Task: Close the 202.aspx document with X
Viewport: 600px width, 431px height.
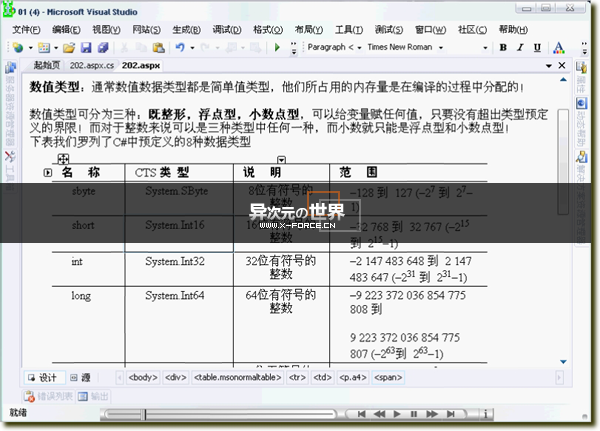Action: 562,65
